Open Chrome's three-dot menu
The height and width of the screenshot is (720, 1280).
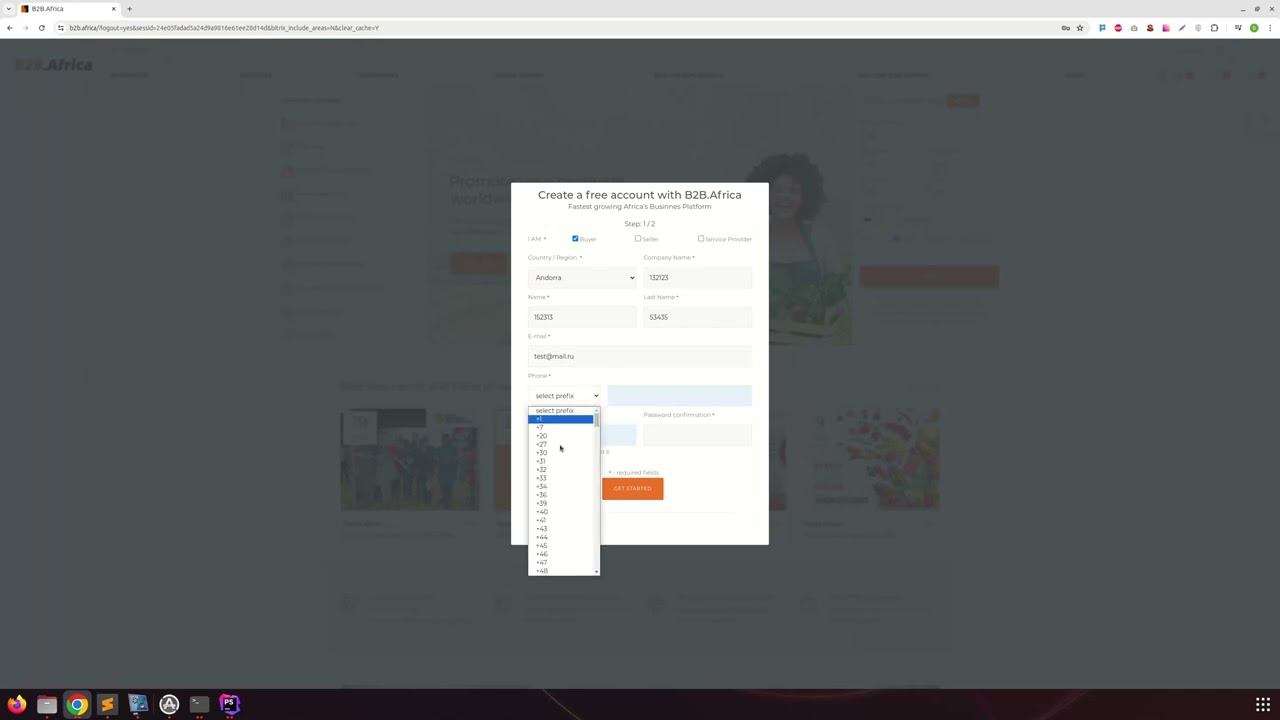click(x=1270, y=28)
